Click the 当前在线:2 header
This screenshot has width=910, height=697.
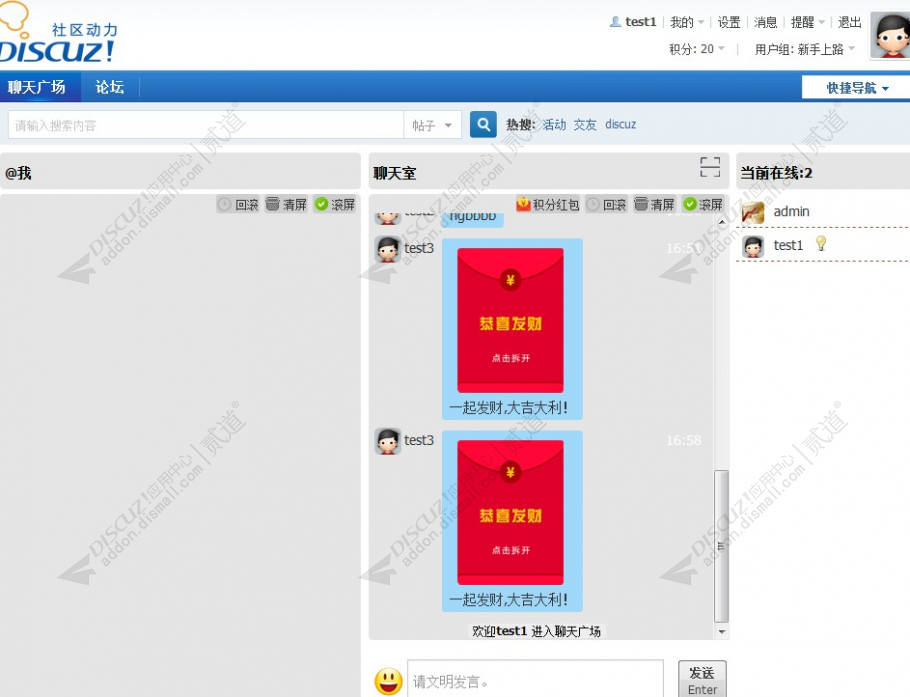point(777,172)
